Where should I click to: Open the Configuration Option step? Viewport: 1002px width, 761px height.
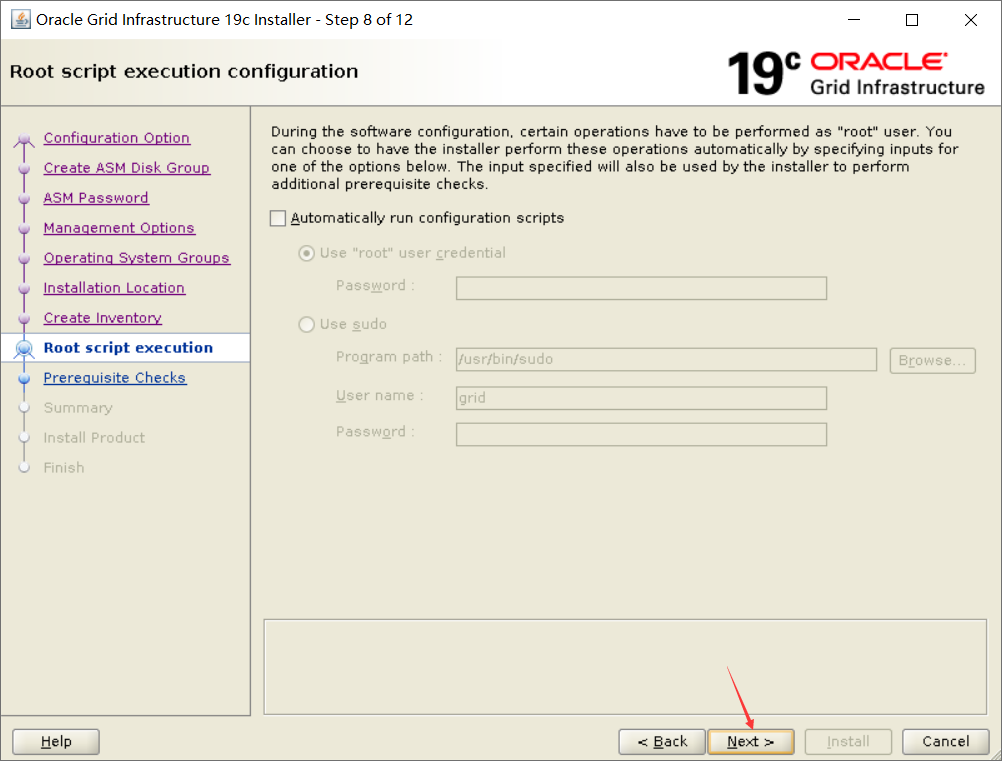click(116, 138)
